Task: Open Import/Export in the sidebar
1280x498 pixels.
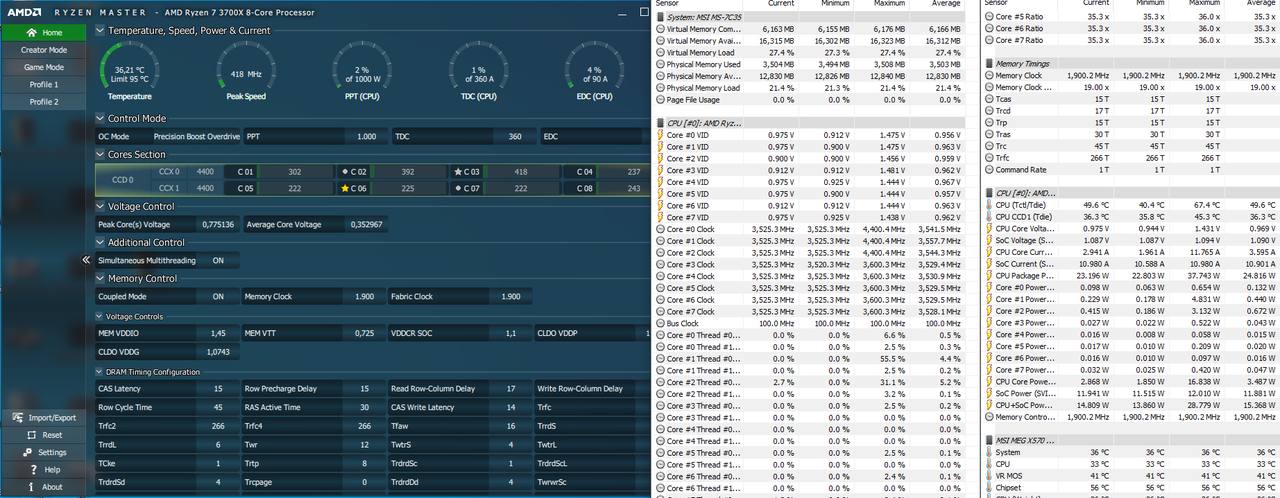Action: tap(44, 418)
